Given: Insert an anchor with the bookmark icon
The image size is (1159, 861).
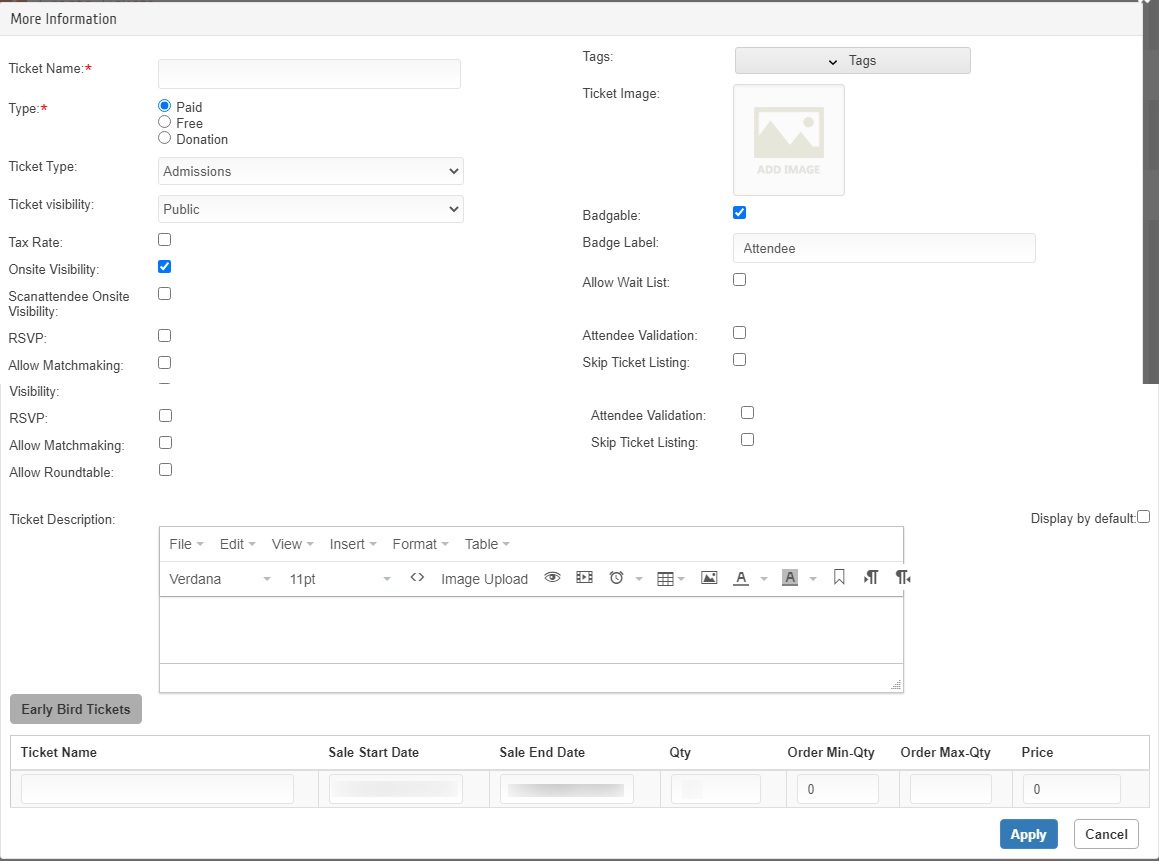Looking at the screenshot, I should (x=839, y=577).
